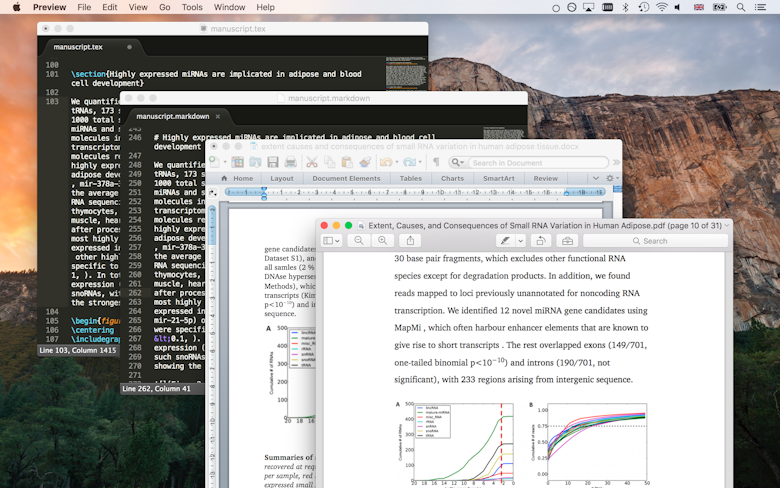Image resolution: width=780 pixels, height=488 pixels.
Task: Open the New Document dropdown arrow in Word
Action: click(x=225, y=162)
